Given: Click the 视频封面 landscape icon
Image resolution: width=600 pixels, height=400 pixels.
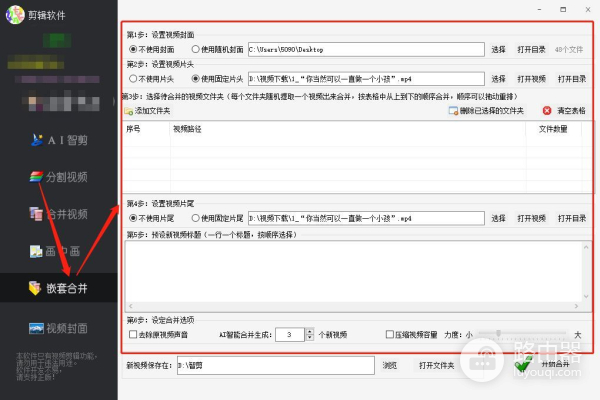Looking at the screenshot, I should (36, 328).
